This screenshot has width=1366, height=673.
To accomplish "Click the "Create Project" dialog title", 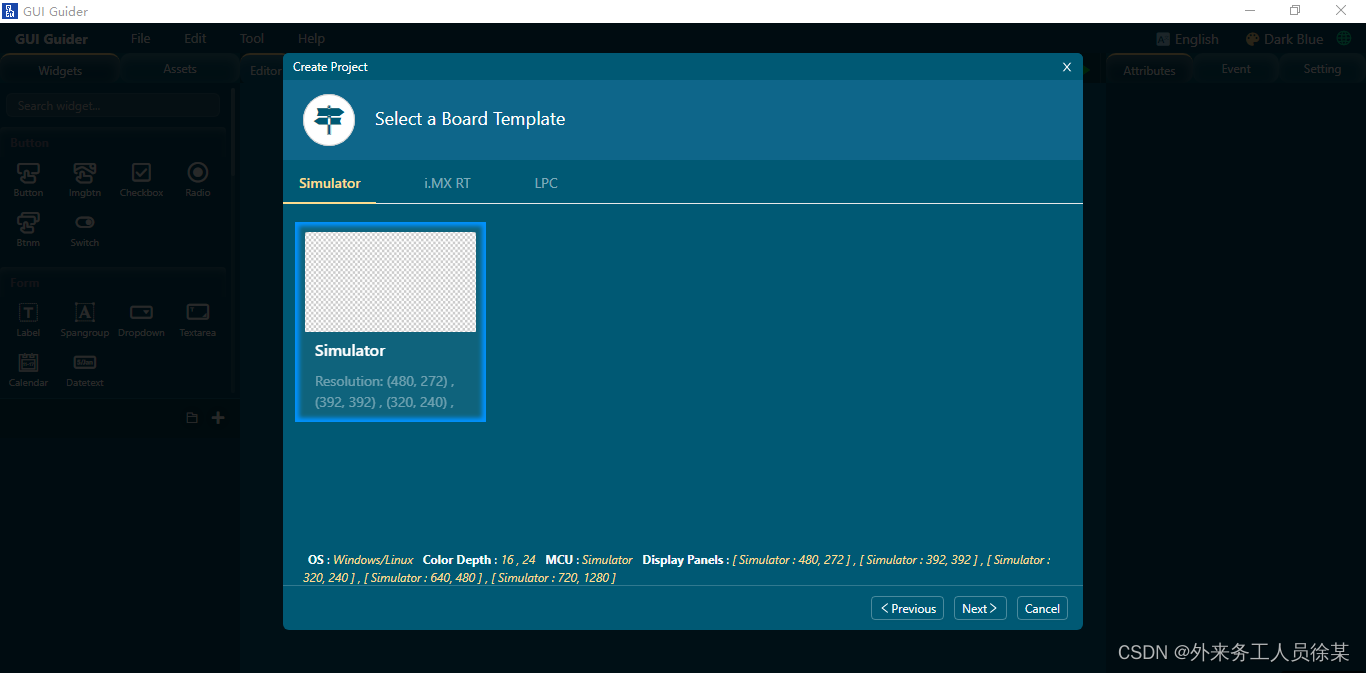I will coord(330,67).
